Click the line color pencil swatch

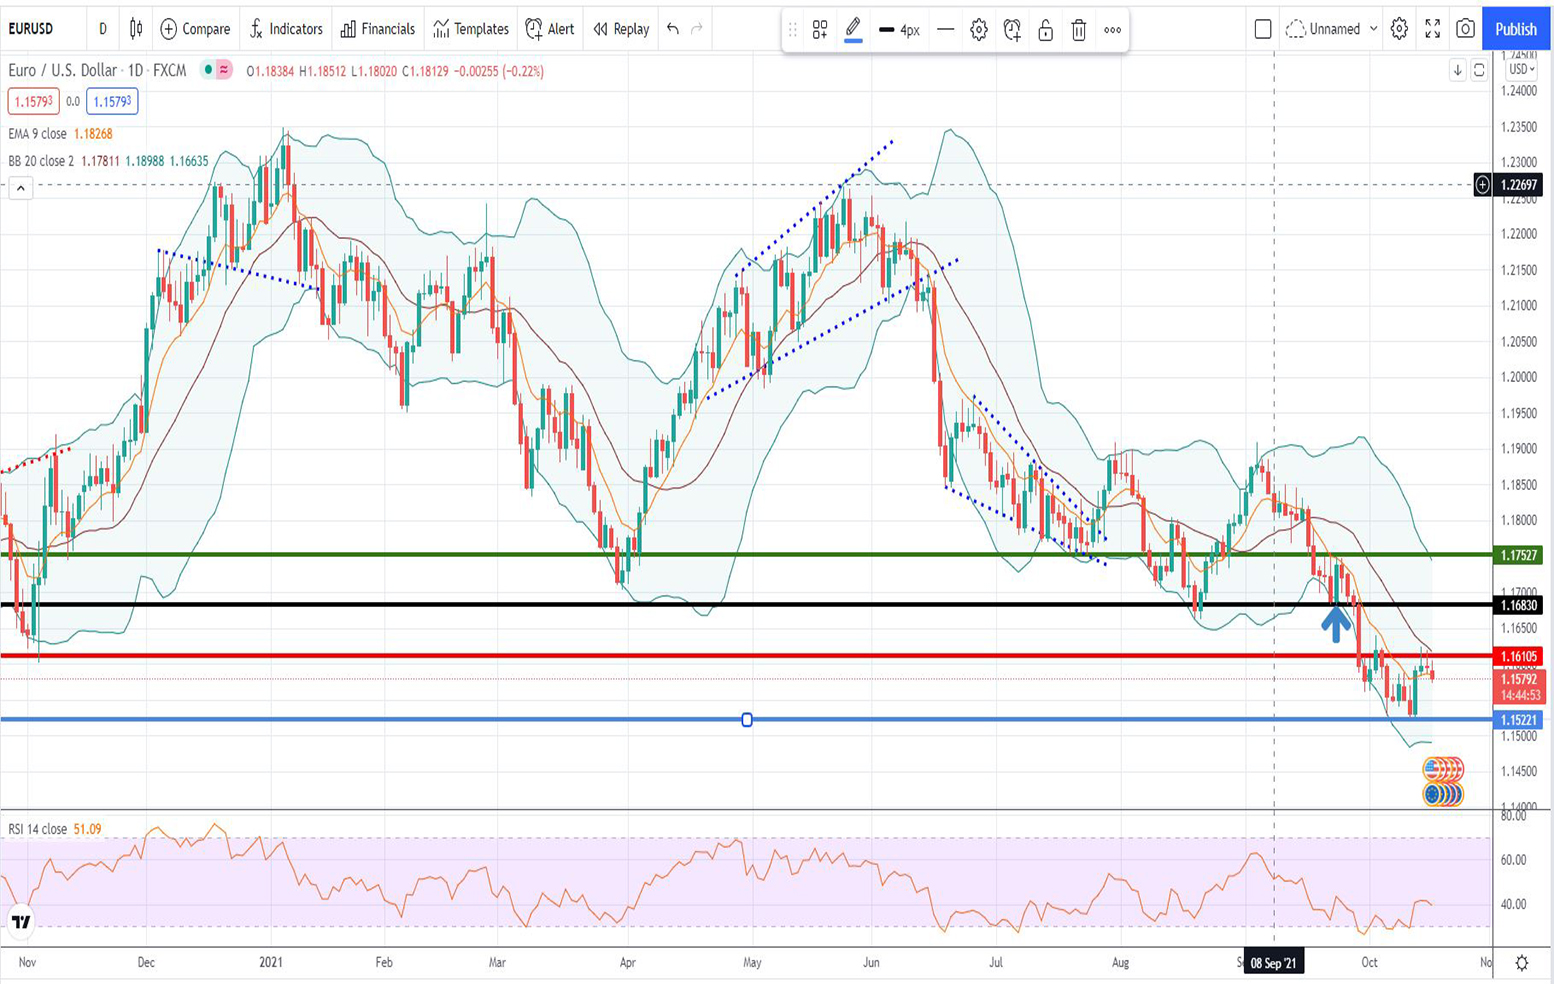(853, 29)
